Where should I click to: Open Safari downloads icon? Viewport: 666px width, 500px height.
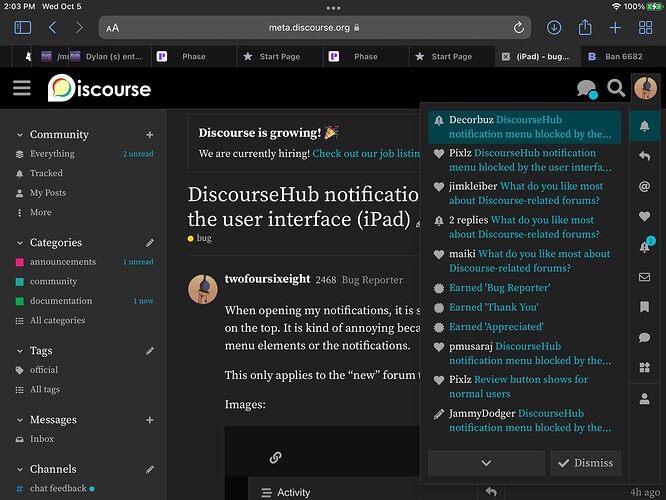tap(553, 28)
